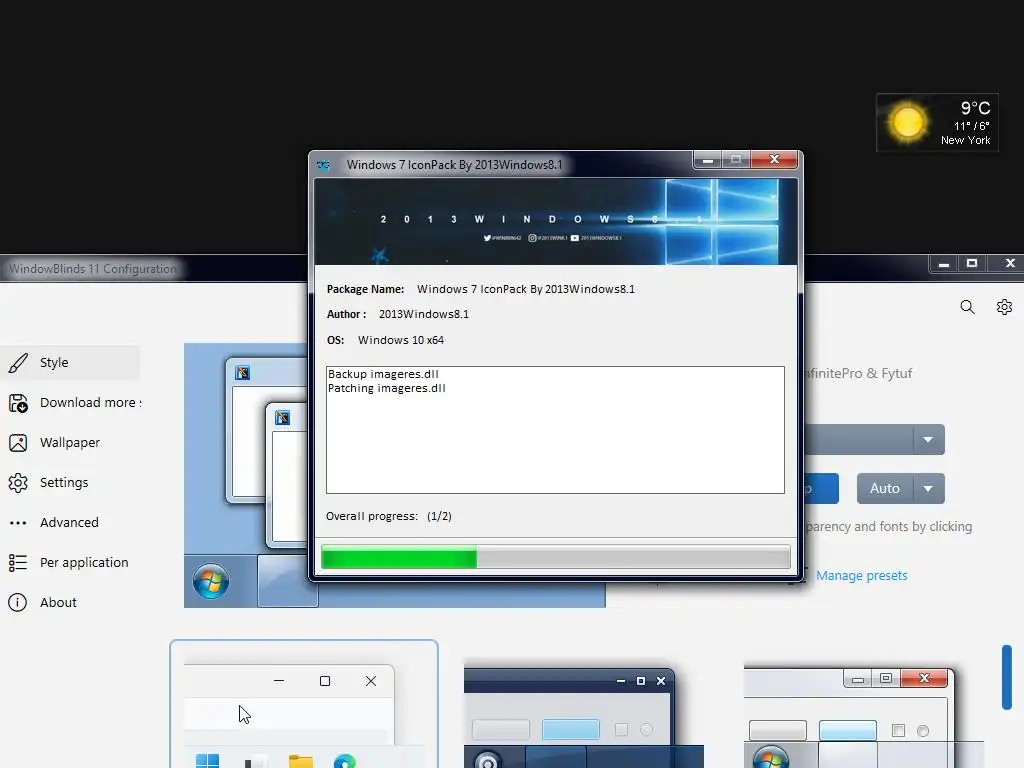The width and height of the screenshot is (1024, 768).
Task: Click the Start orb in Aero thumbnail
Action: coord(771,758)
